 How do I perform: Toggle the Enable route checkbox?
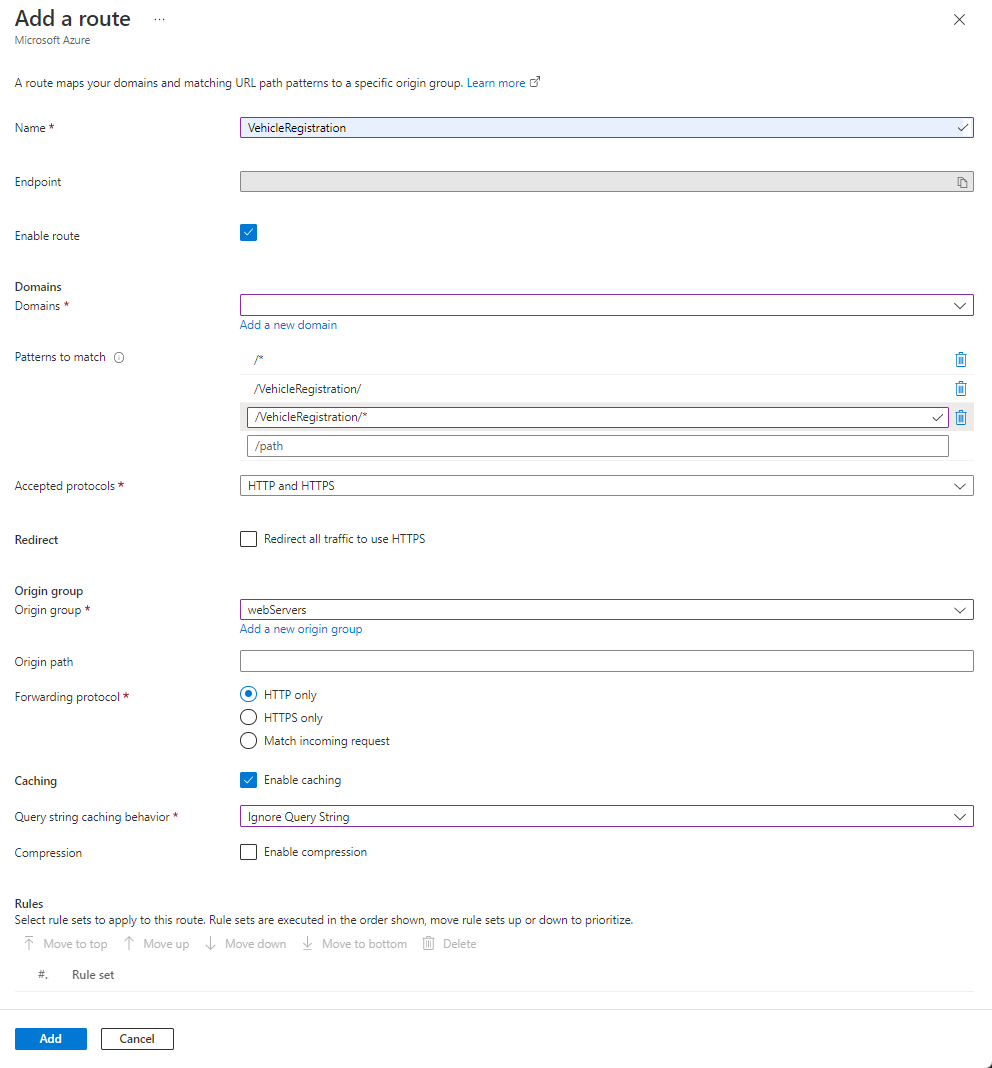pyautogui.click(x=249, y=233)
